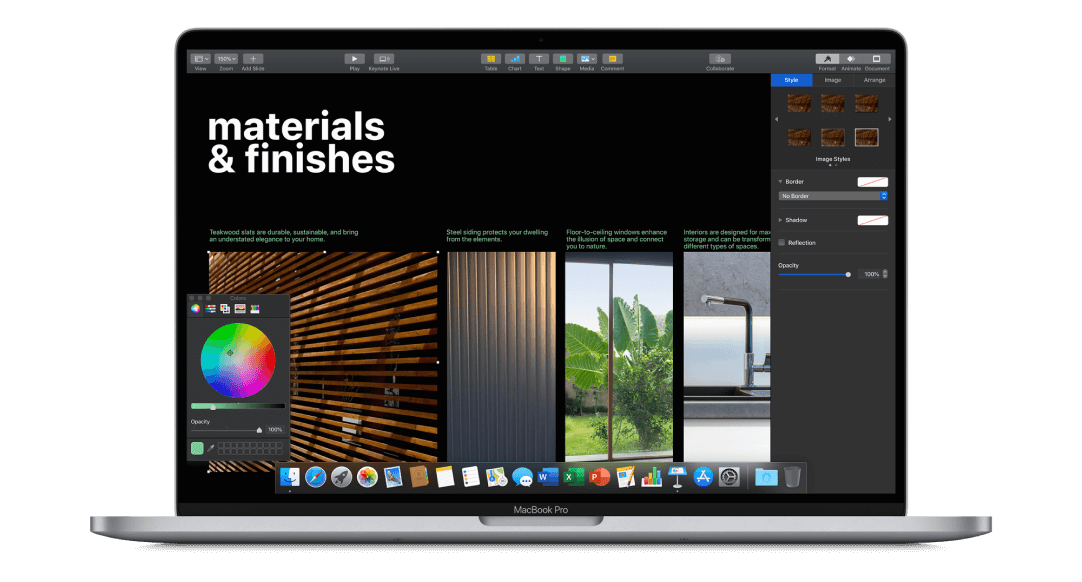1082x582 pixels.
Task: Open the No Border dropdown
Action: pyautogui.click(x=833, y=196)
